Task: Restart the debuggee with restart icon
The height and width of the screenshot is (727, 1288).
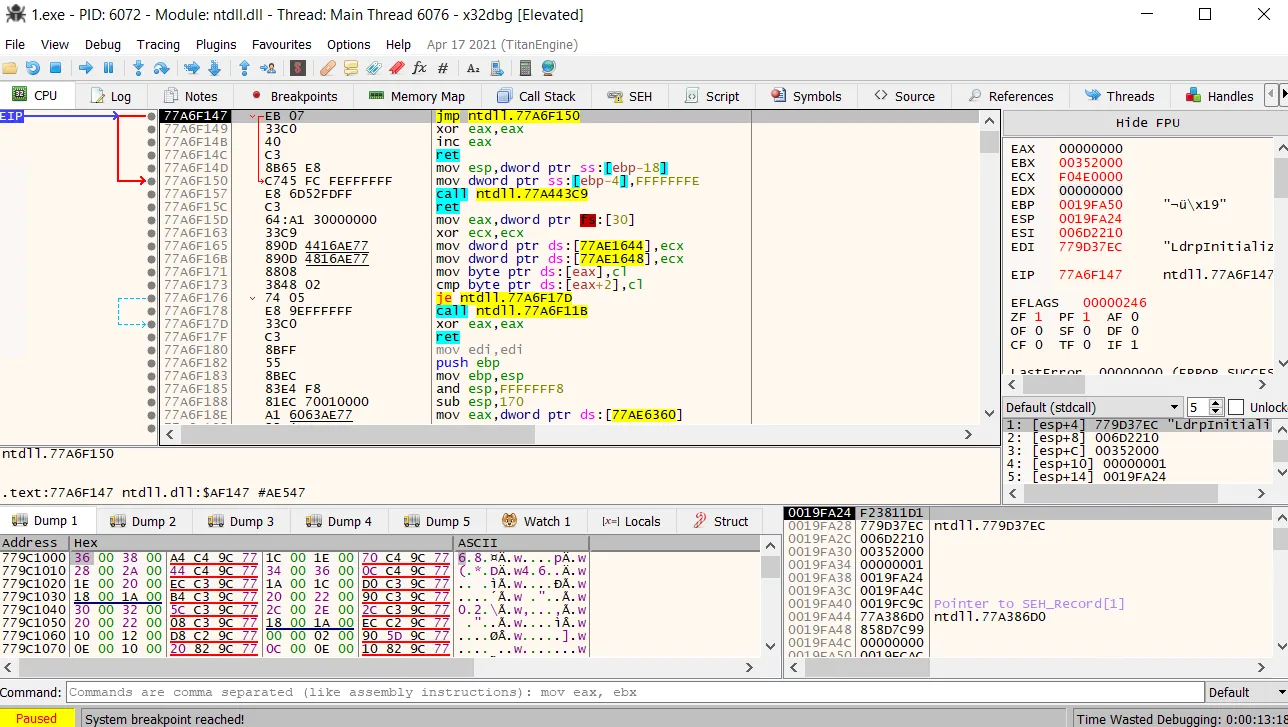Action: 33,68
